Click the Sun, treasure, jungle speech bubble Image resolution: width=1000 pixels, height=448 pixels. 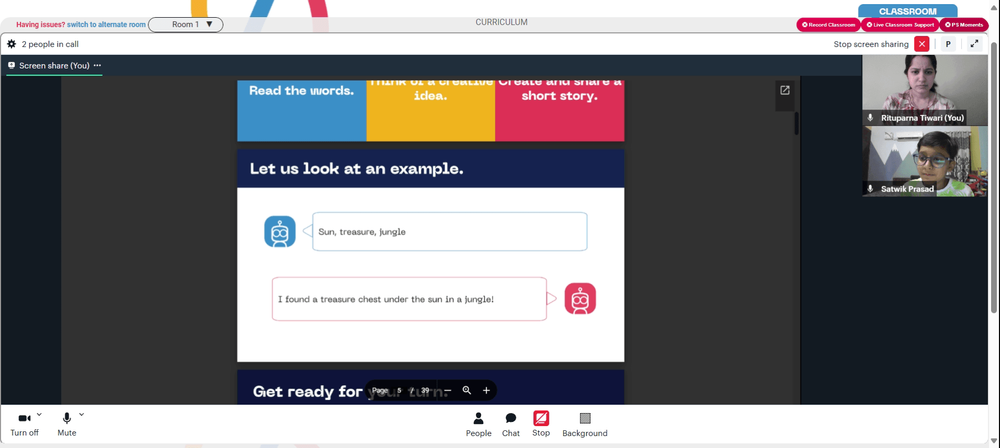tap(450, 232)
